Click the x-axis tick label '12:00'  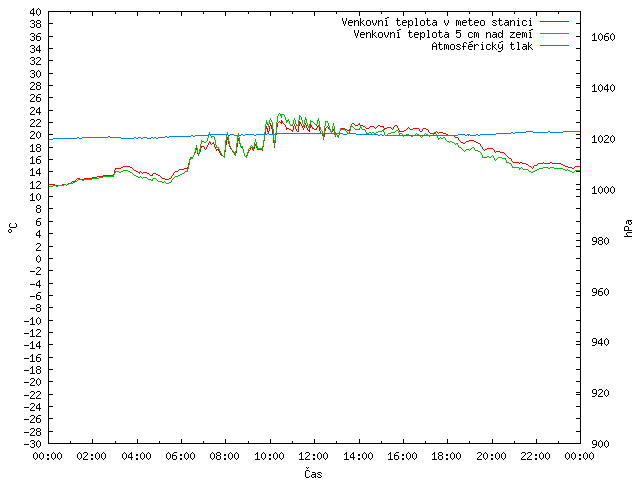click(313, 456)
